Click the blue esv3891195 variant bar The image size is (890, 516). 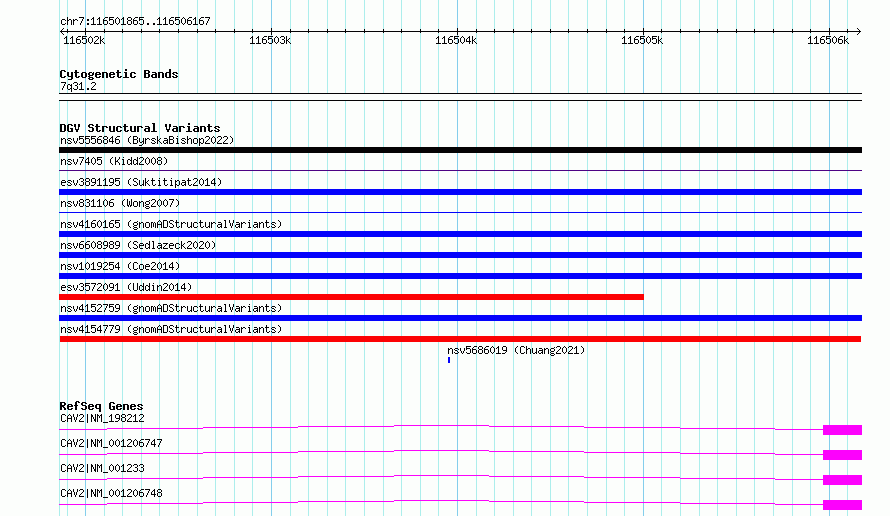click(460, 192)
